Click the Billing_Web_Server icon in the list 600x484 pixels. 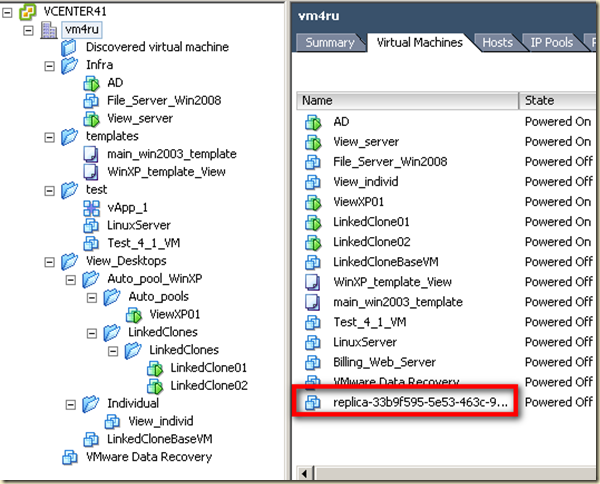[313, 363]
